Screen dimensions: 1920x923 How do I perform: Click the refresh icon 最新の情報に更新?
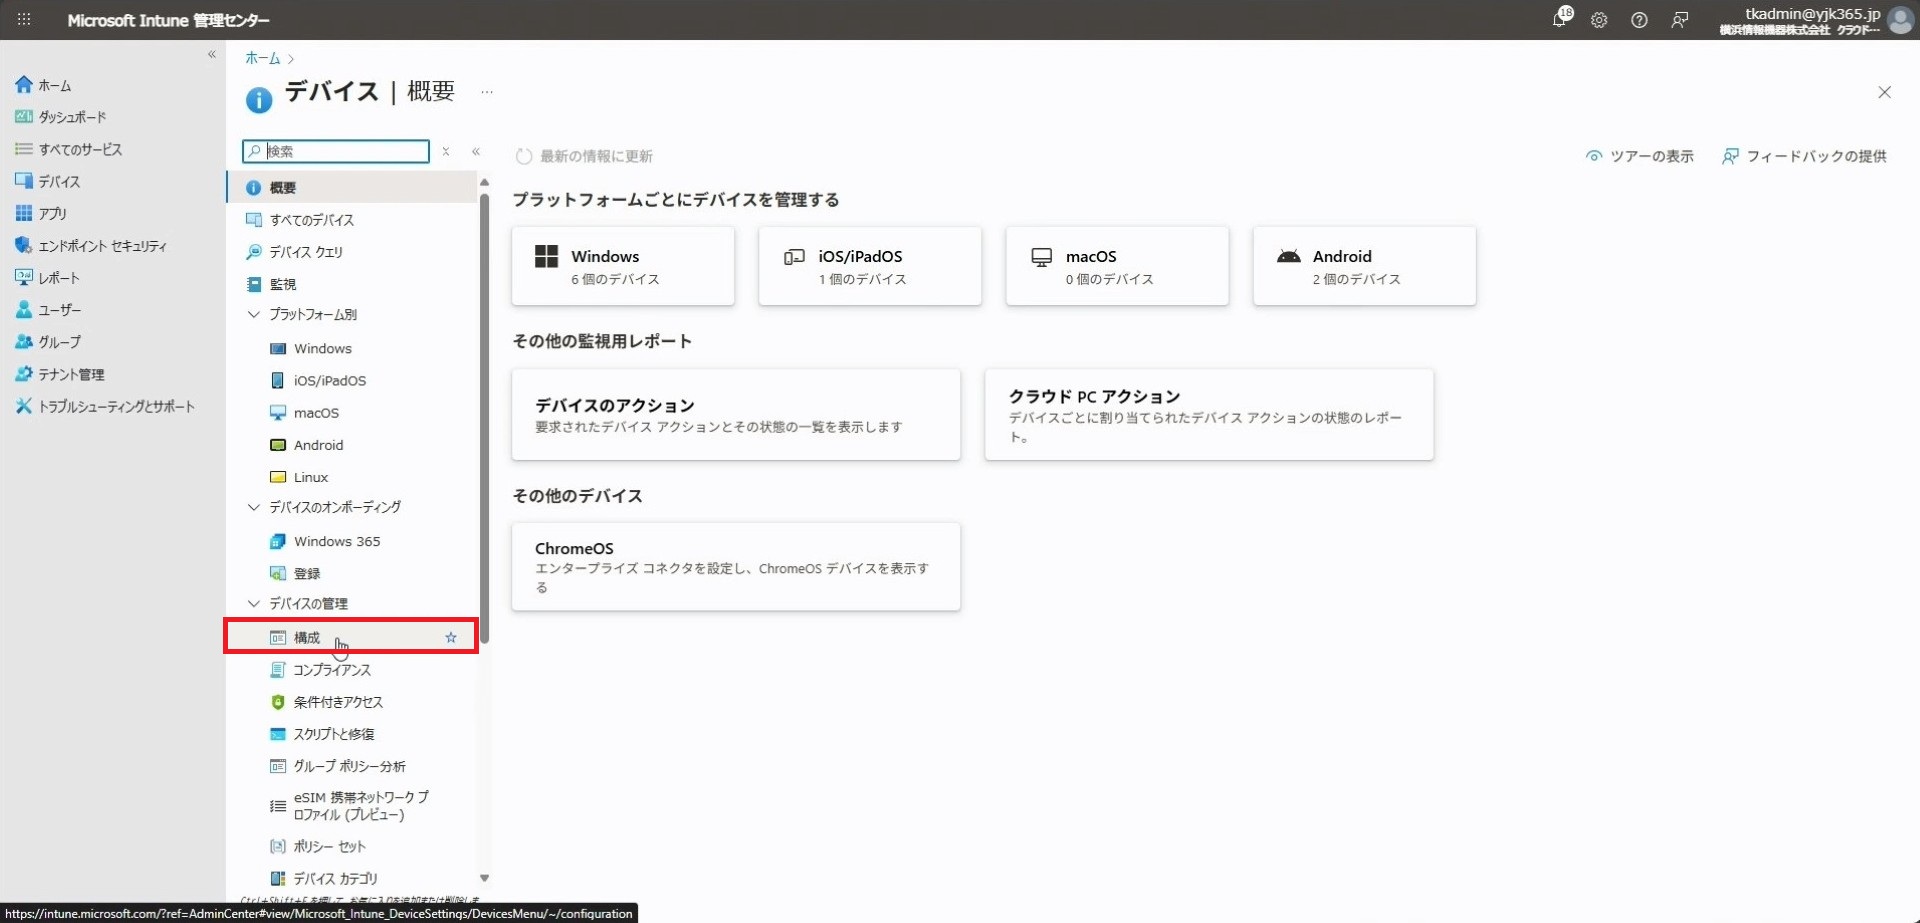[x=524, y=157]
